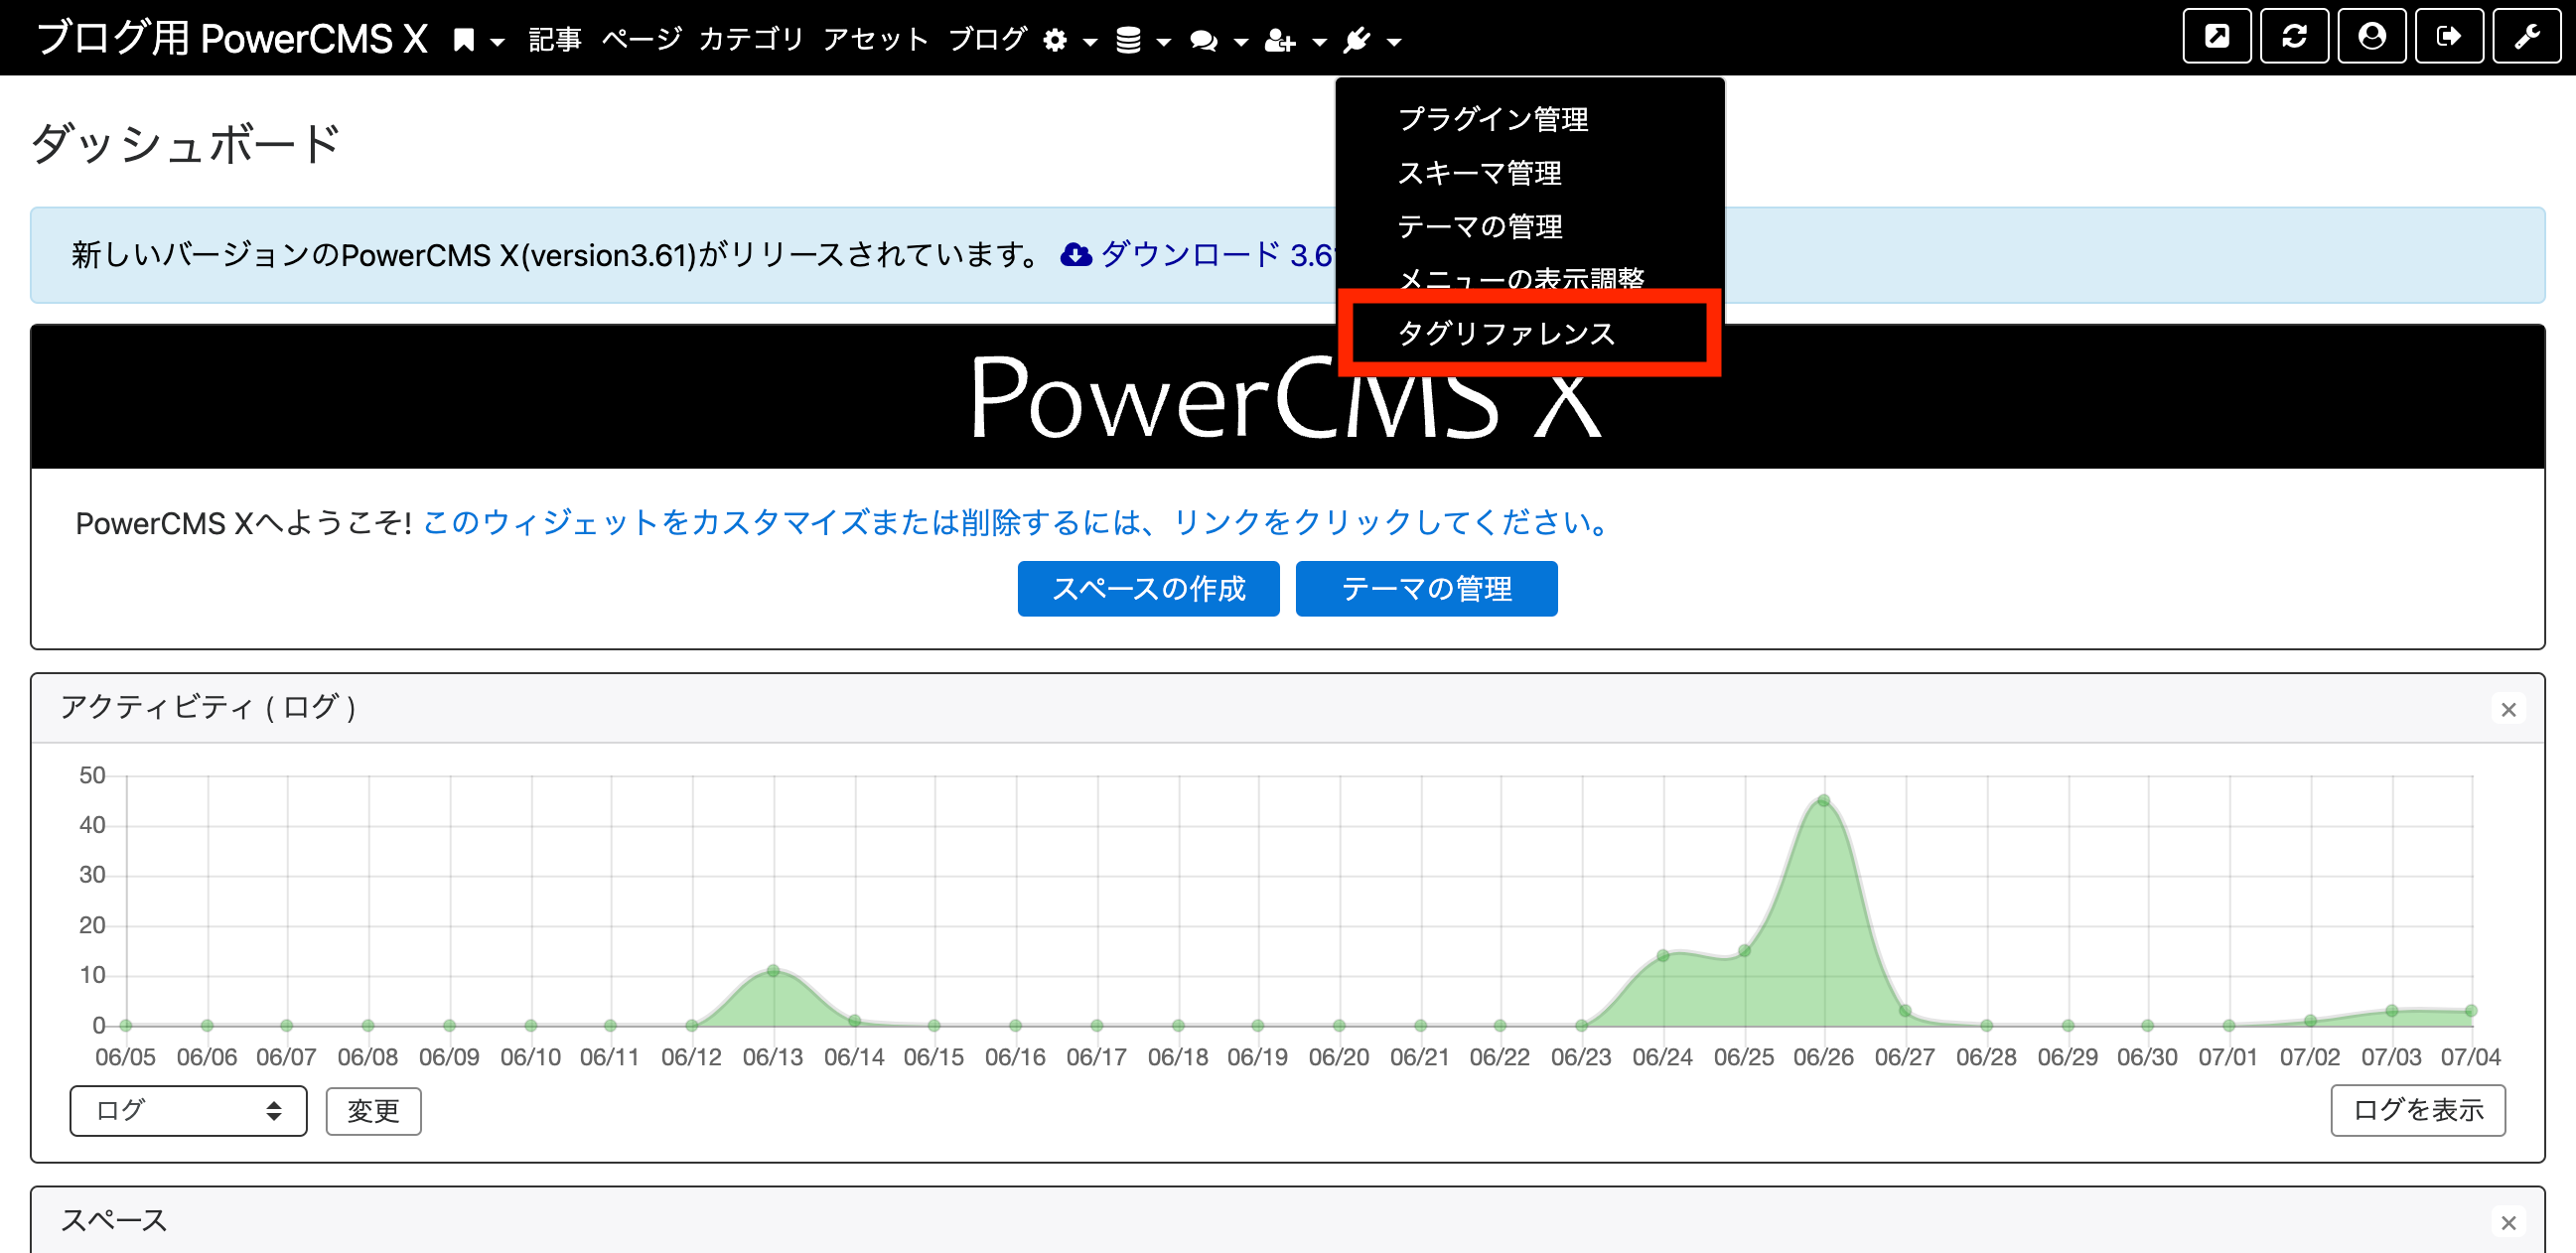
Task: Click the gear settings icon
Action: [1055, 40]
